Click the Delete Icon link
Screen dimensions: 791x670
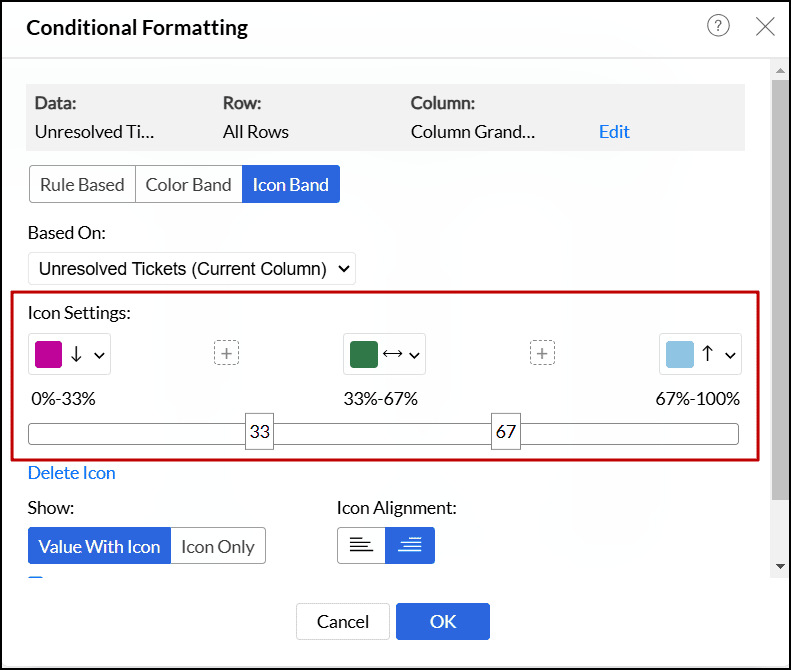[x=72, y=473]
